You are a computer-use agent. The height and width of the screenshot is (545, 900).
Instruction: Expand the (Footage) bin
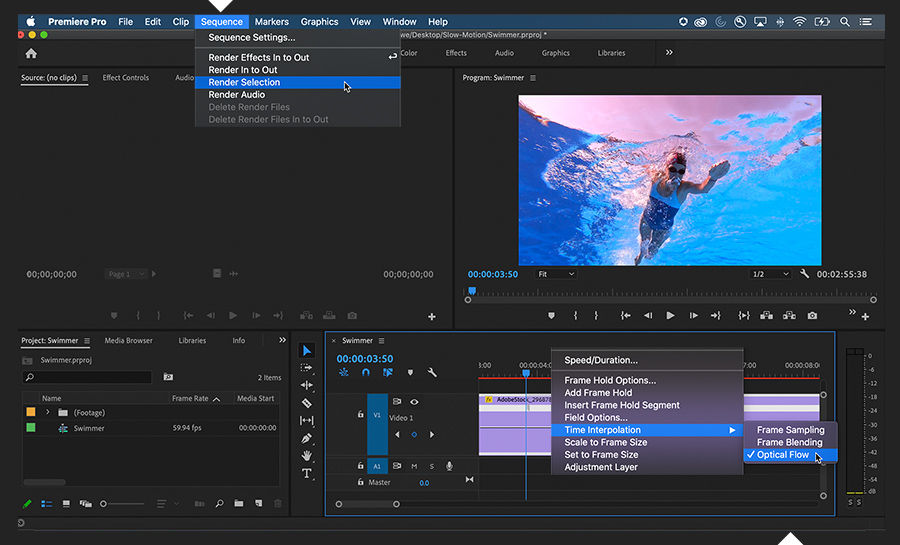(x=48, y=412)
